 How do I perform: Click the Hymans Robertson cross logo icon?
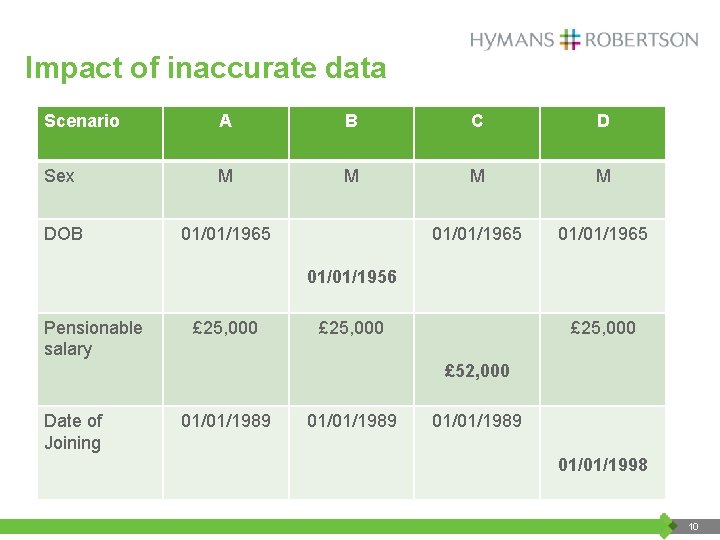(x=570, y=40)
